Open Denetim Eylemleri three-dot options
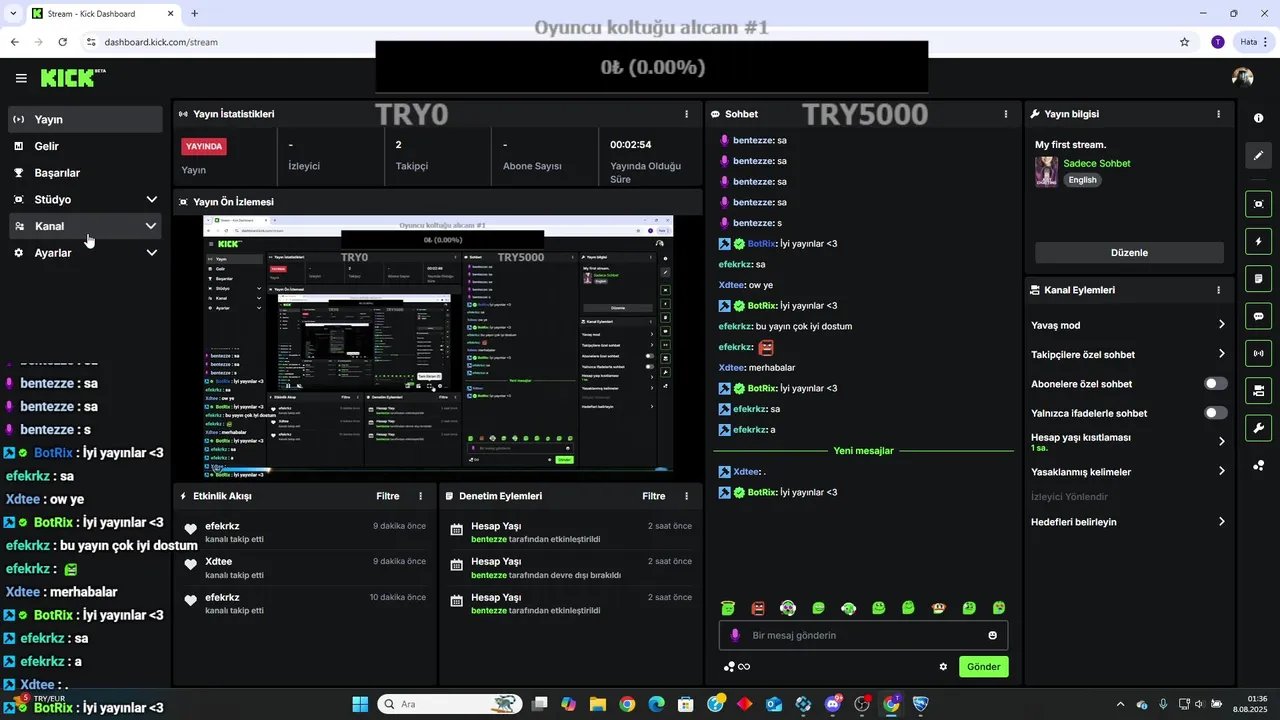The height and width of the screenshot is (720, 1280). point(686,496)
